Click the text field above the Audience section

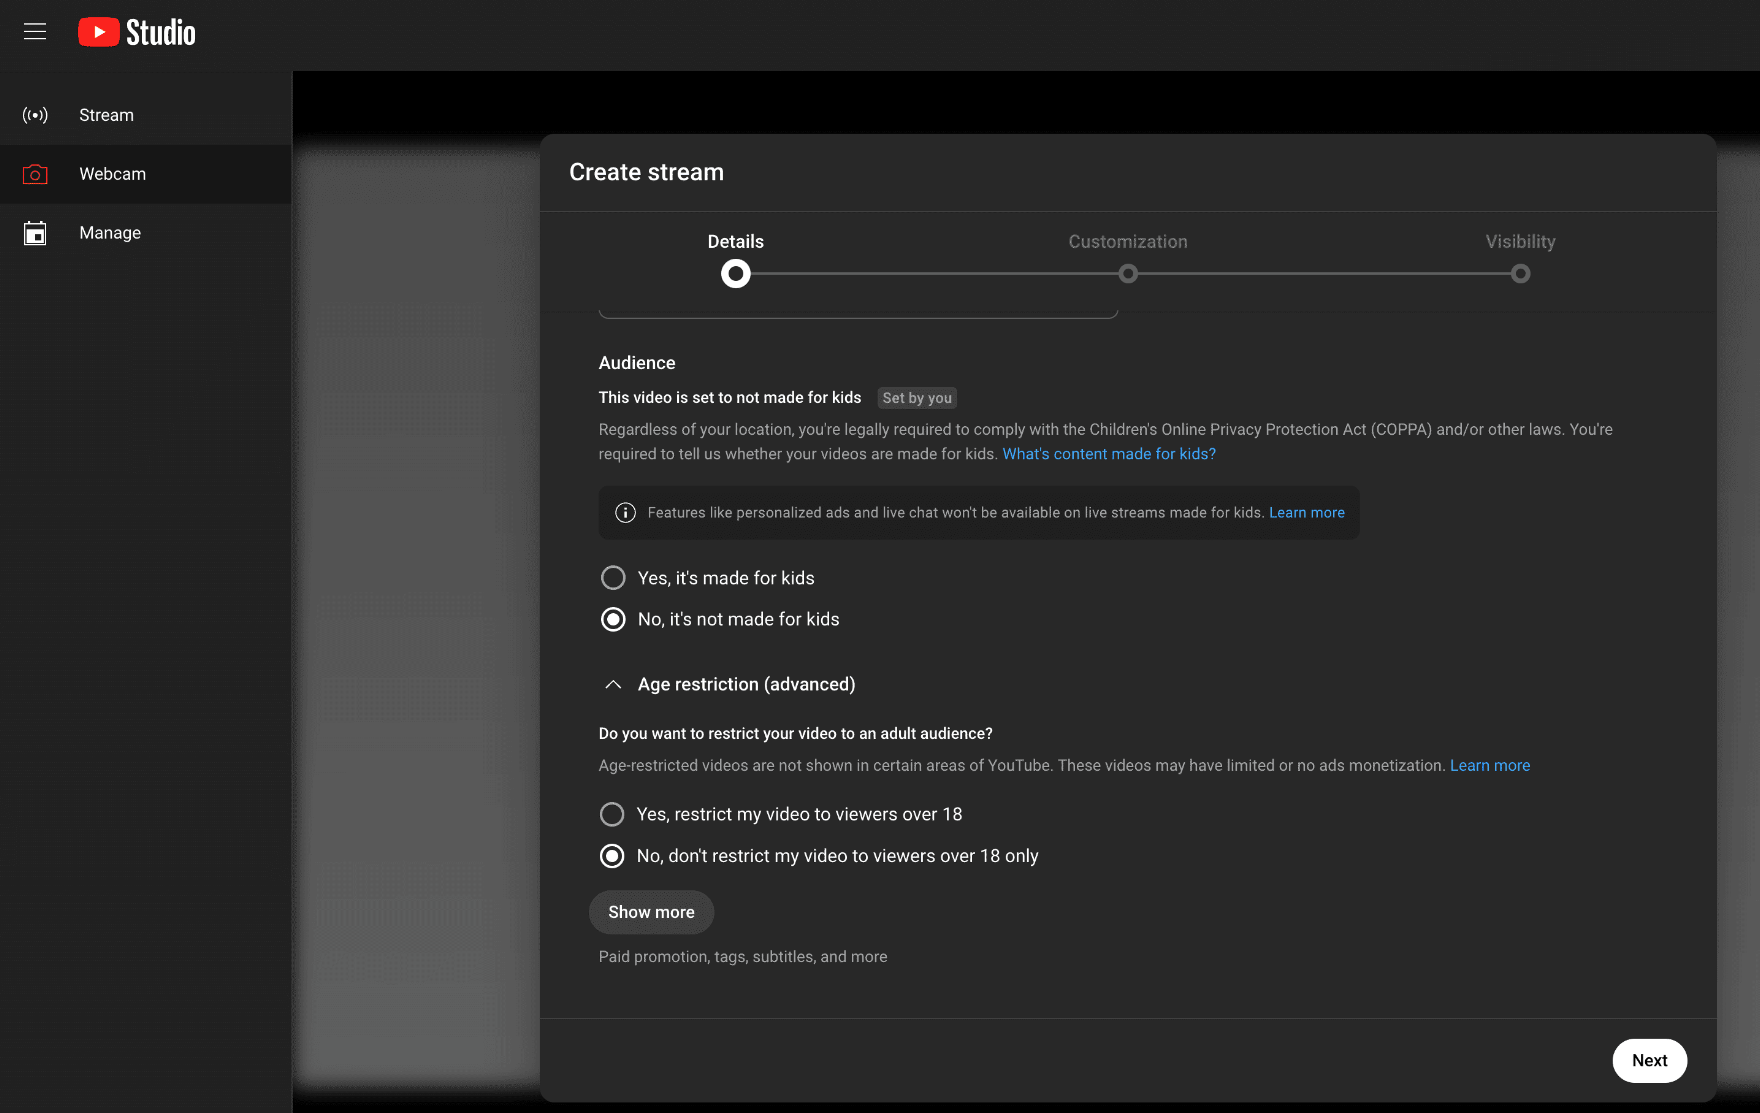point(858,305)
